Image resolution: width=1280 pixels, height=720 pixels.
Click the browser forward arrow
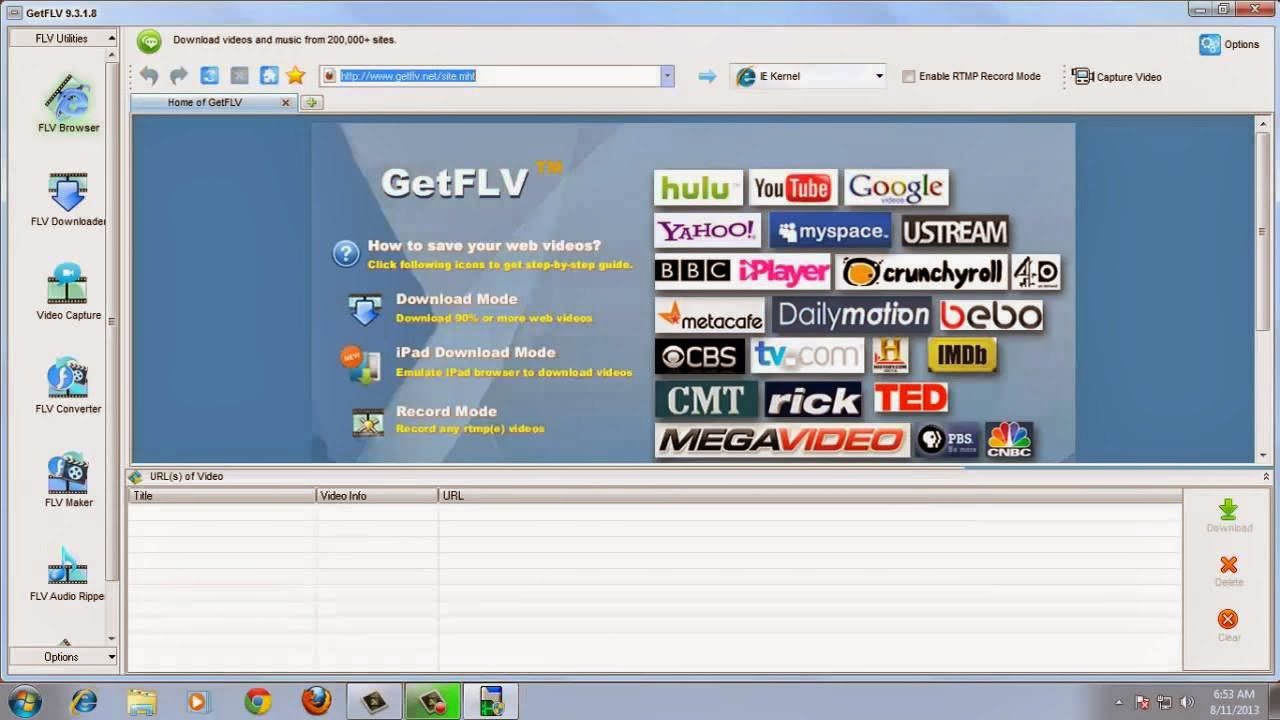[179, 76]
